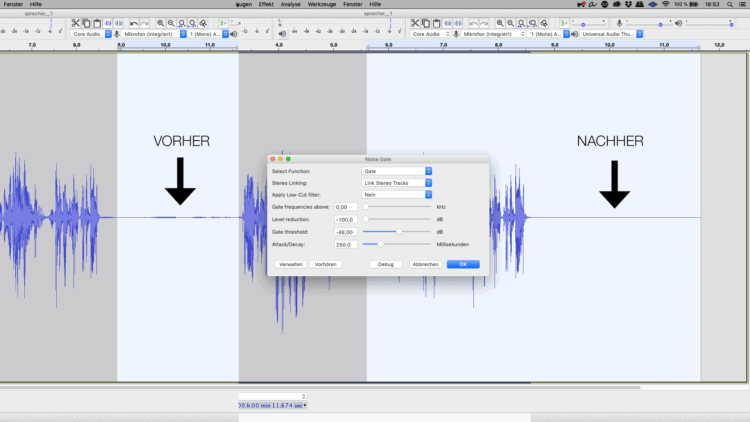The width and height of the screenshot is (750, 422).
Task: Click the Paste clipboard icon in the right toolbar
Action: [x=436, y=23]
